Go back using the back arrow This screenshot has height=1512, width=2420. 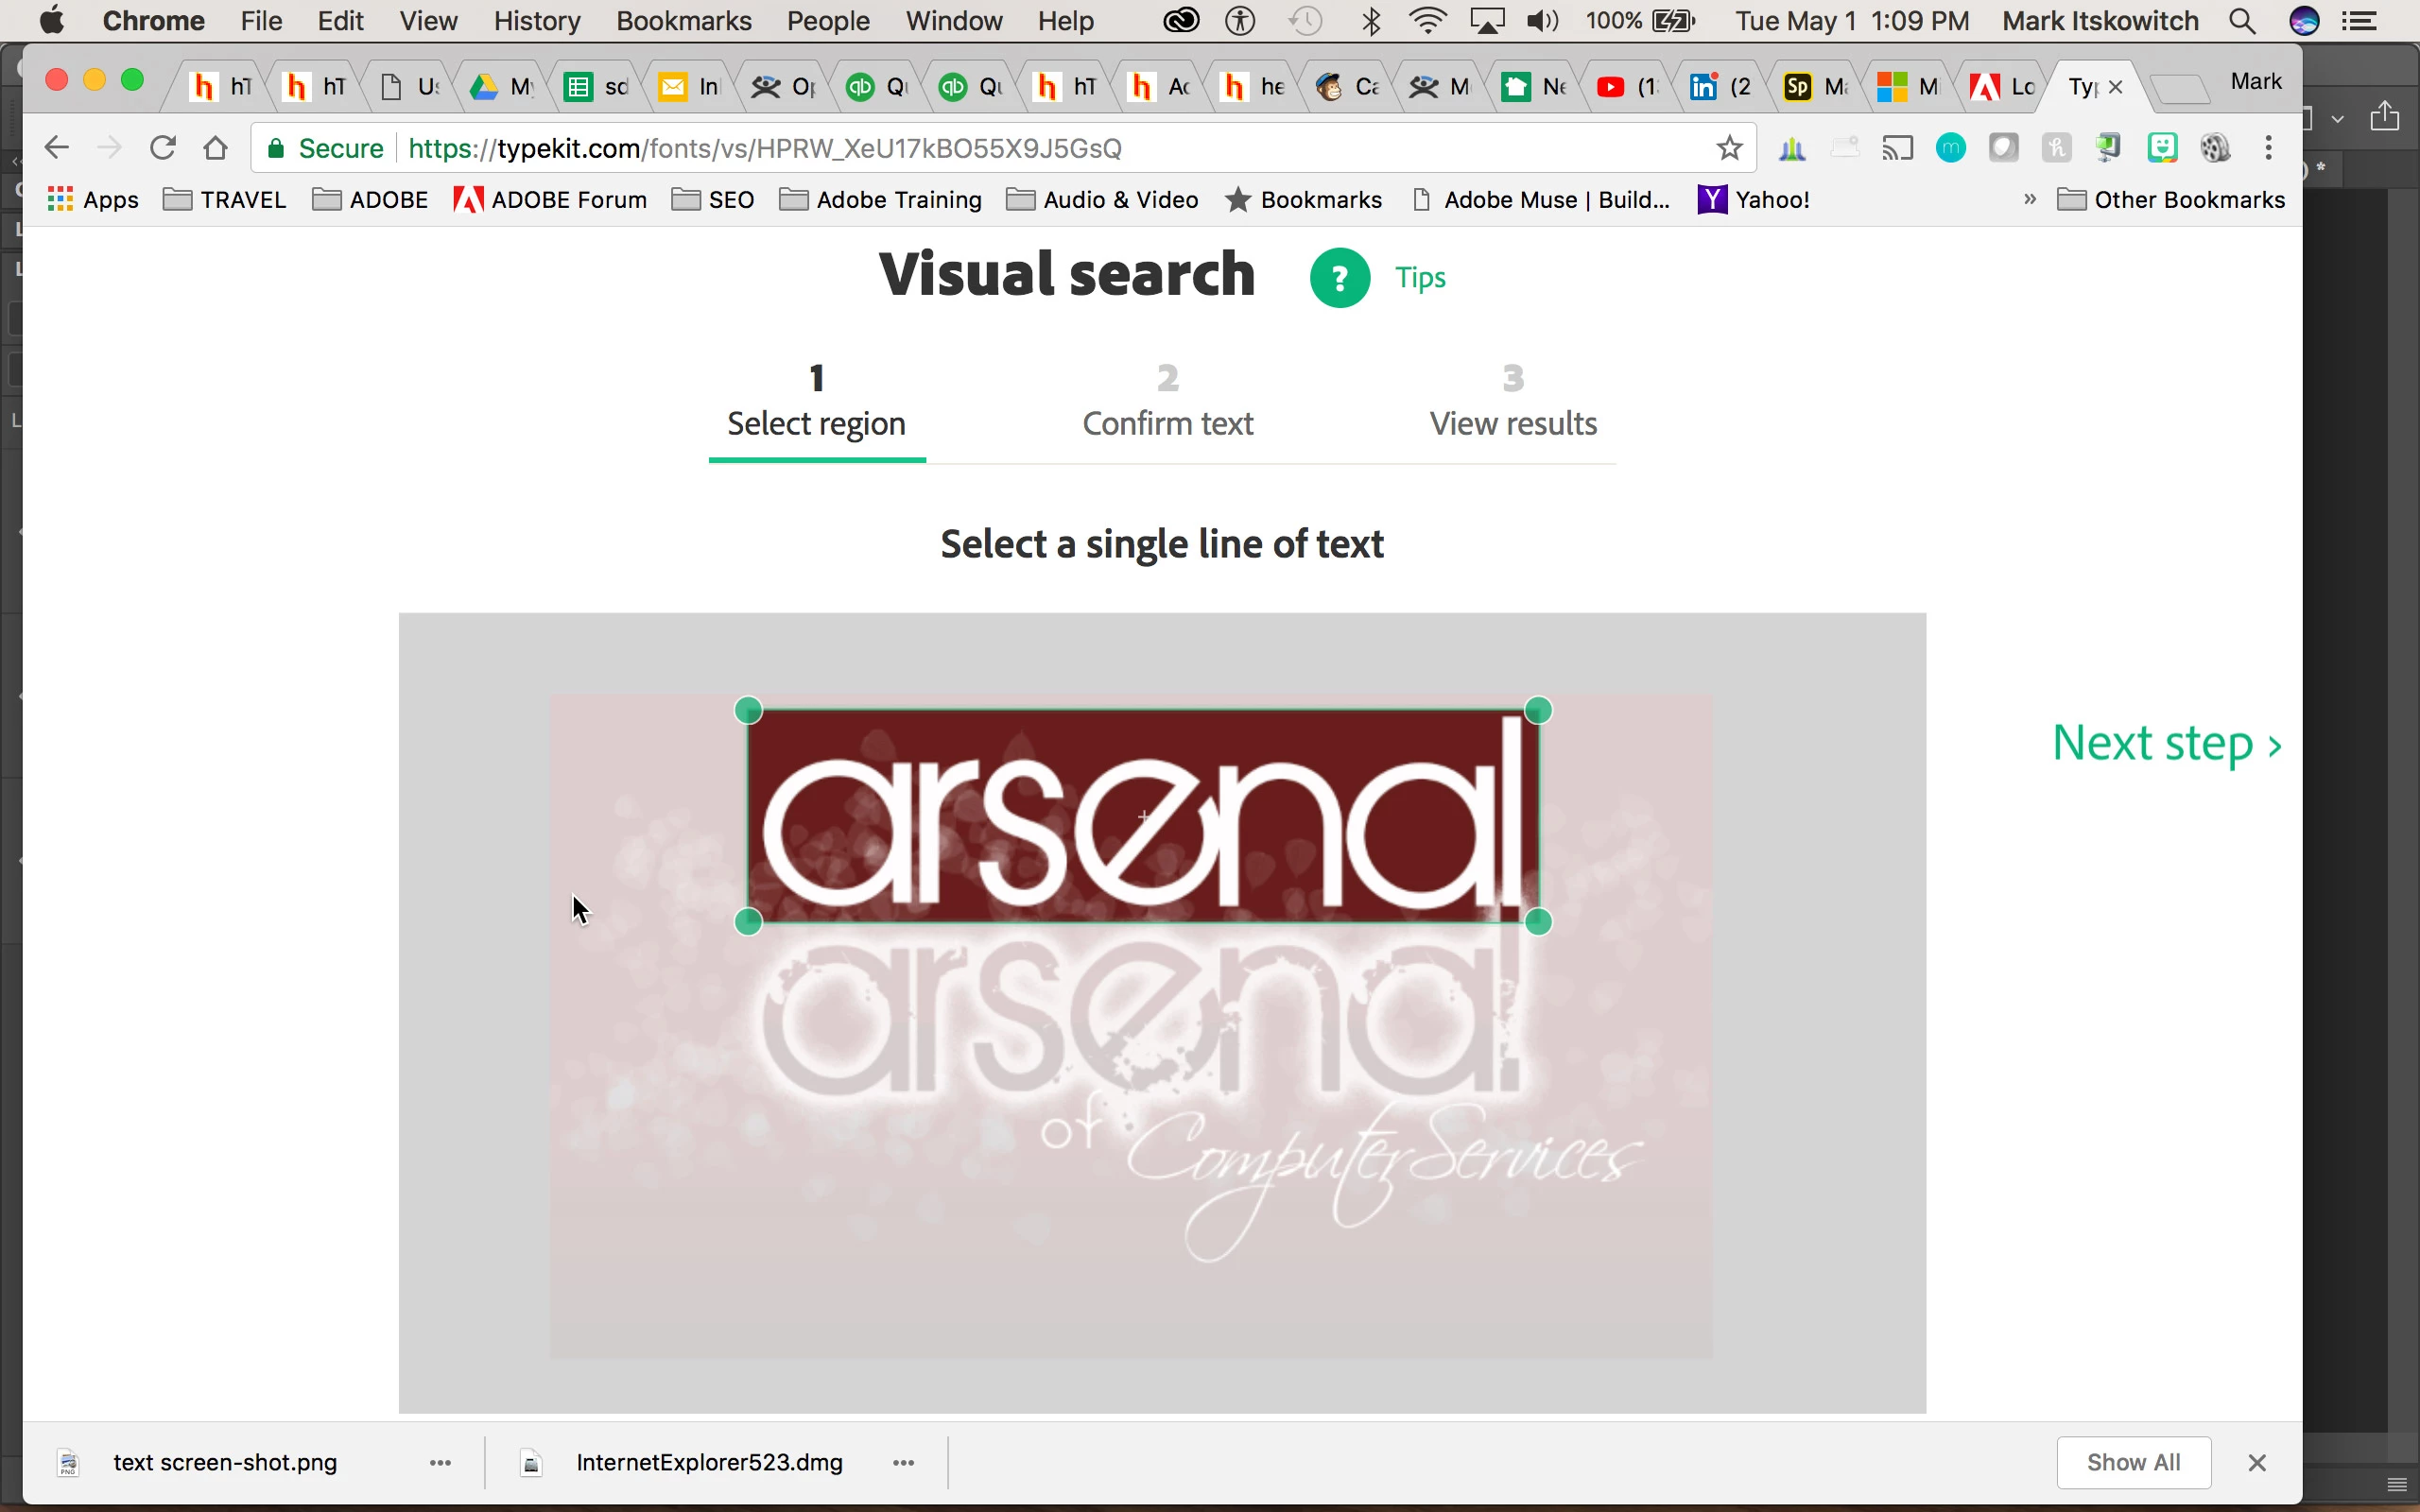coord(57,148)
